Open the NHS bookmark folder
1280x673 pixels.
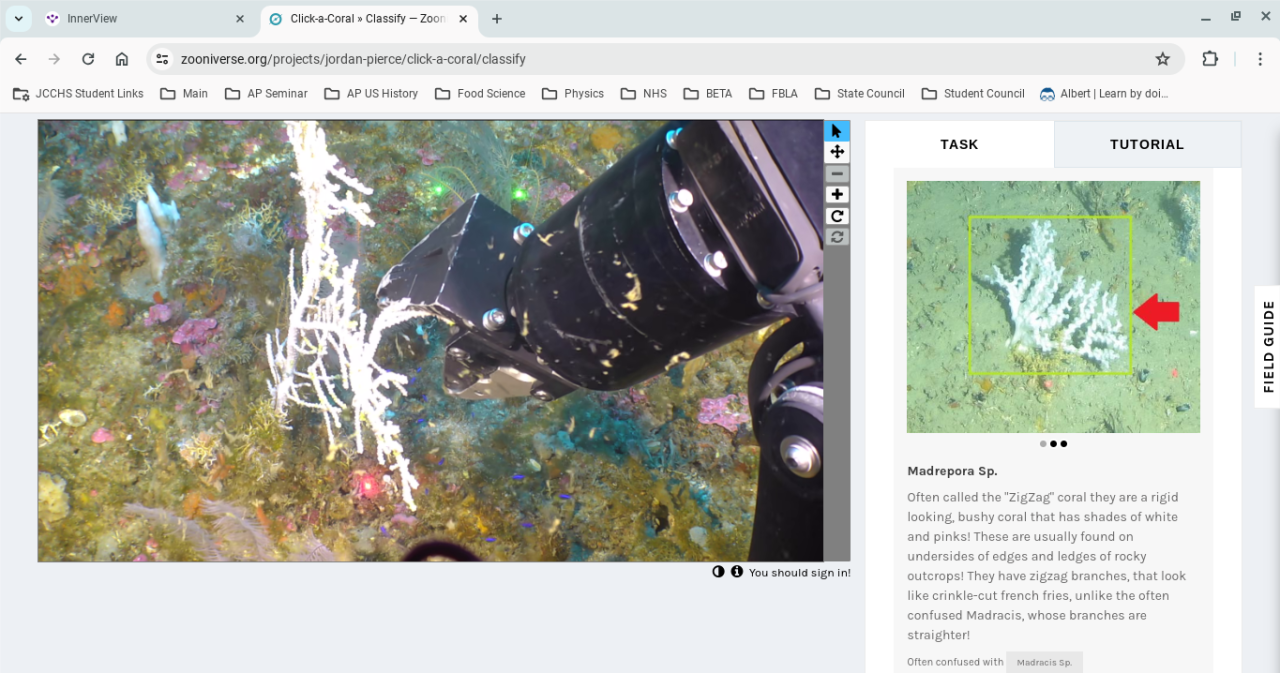(643, 93)
